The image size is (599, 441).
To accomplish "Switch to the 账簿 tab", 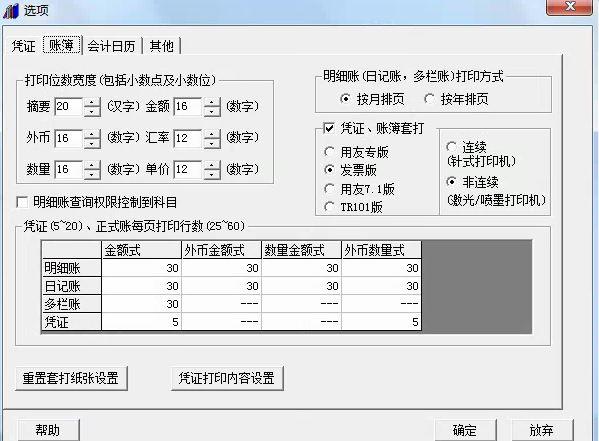I will pos(62,45).
